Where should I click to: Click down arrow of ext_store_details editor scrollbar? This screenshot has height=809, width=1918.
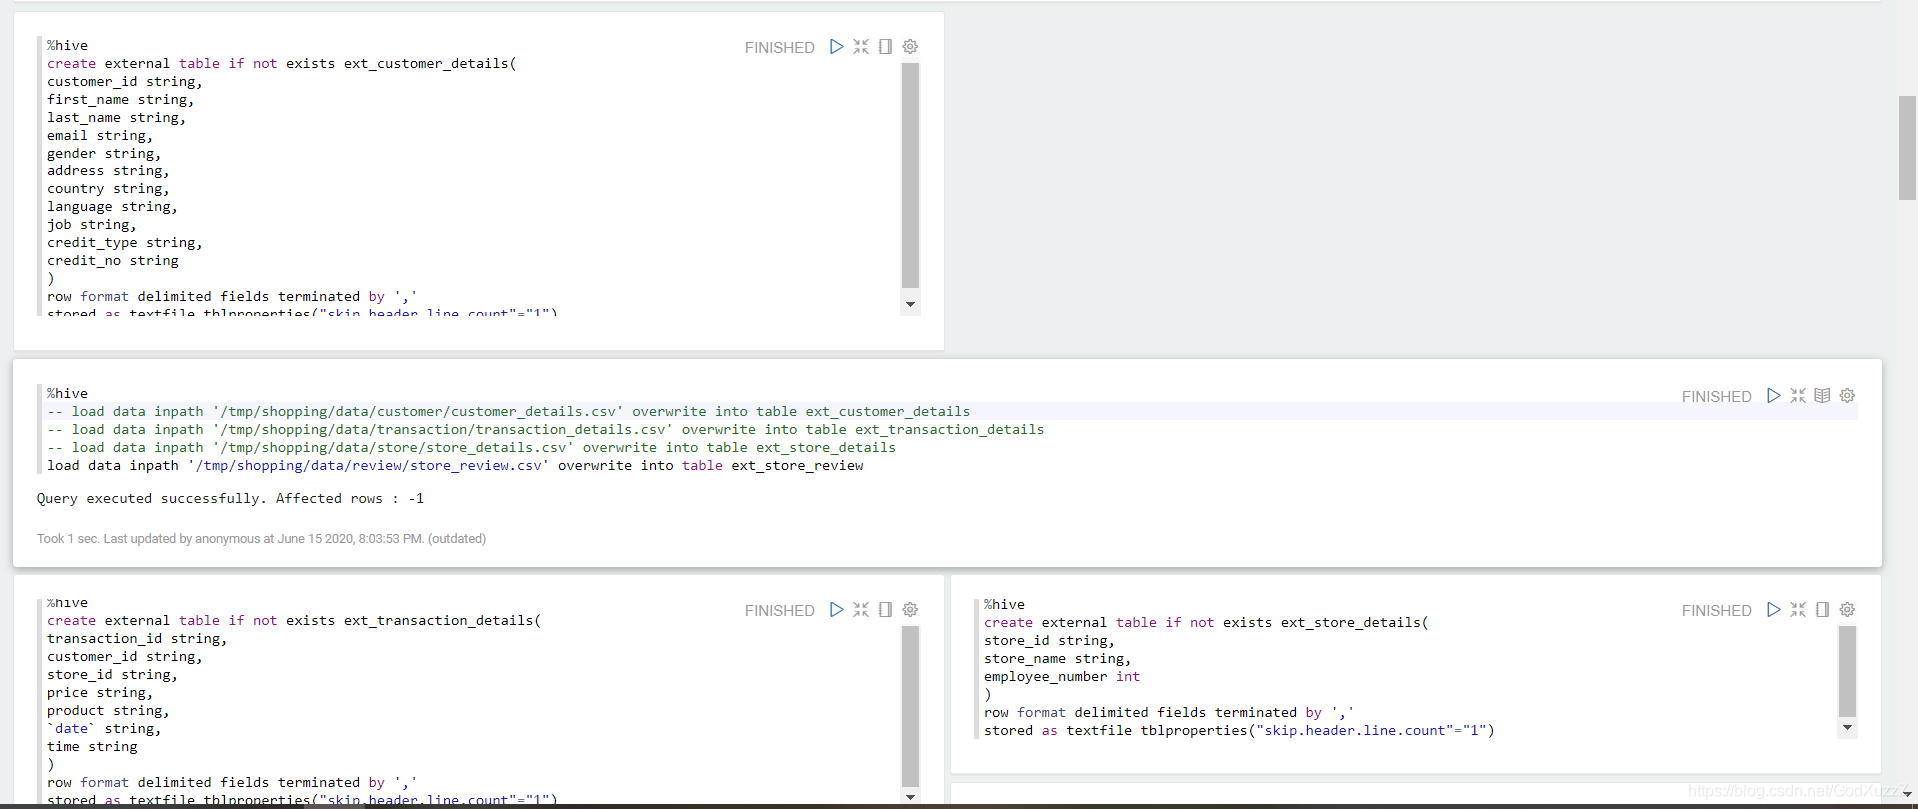coord(1847,728)
